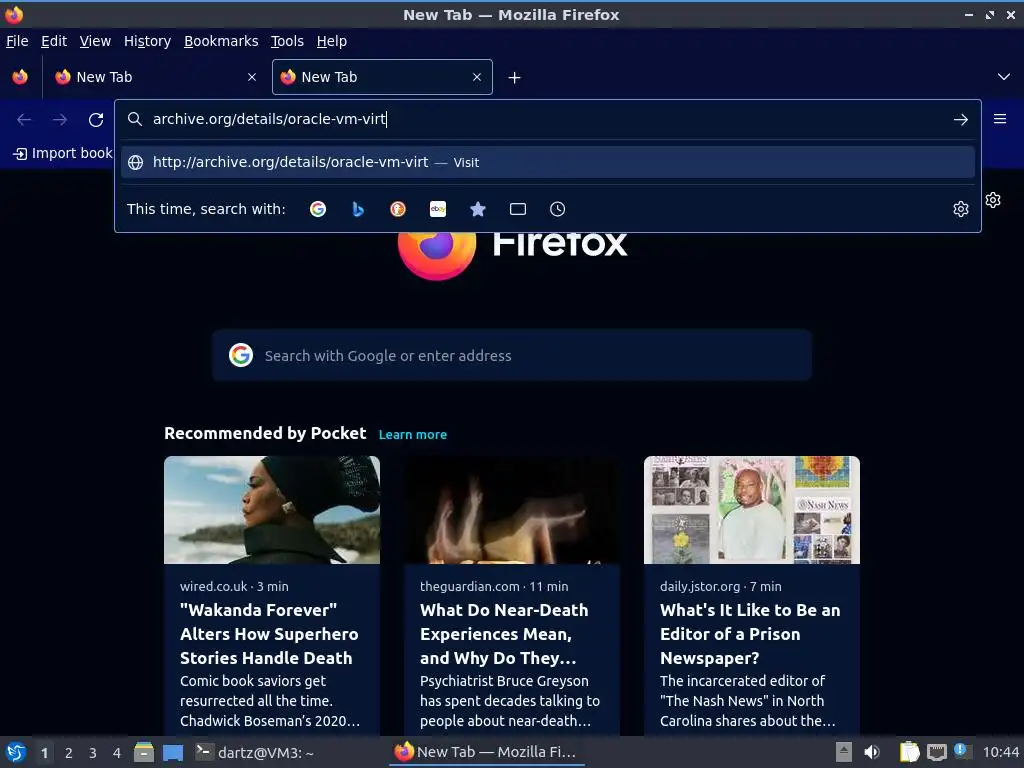Close the first New Tab

pyautogui.click(x=252, y=77)
